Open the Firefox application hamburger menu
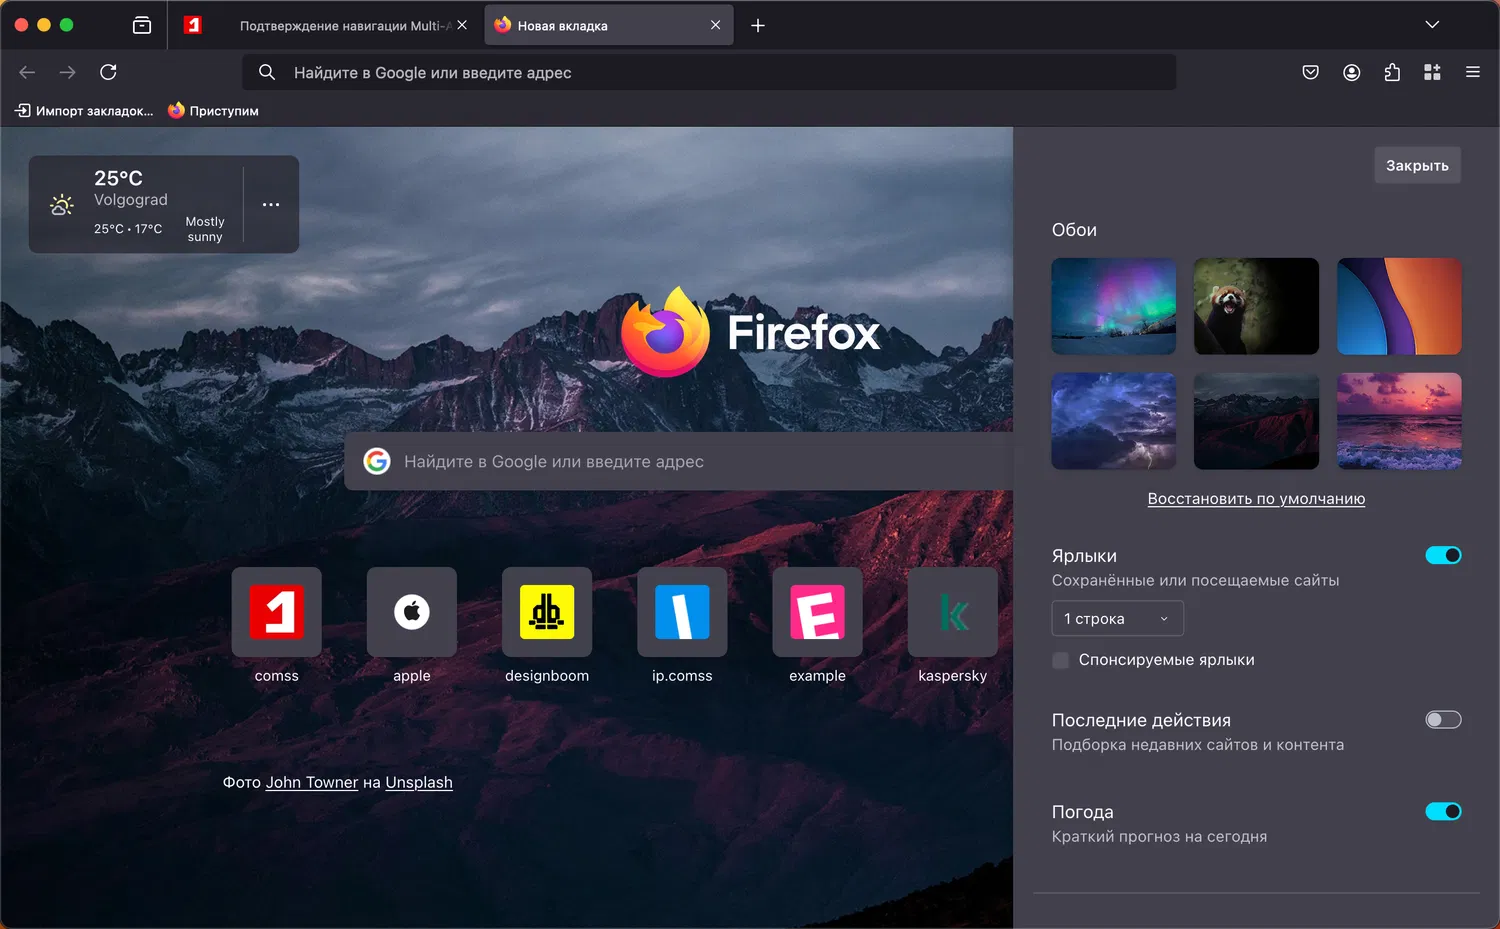 (1473, 72)
